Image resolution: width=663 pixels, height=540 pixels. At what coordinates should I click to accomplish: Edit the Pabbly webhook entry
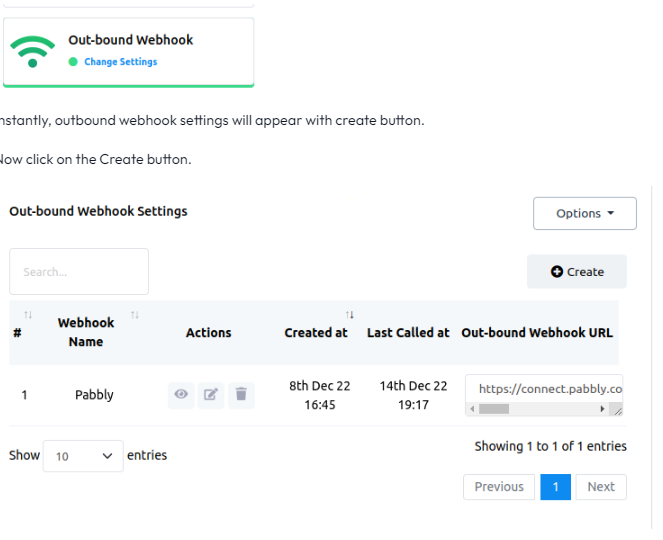[x=211, y=395]
